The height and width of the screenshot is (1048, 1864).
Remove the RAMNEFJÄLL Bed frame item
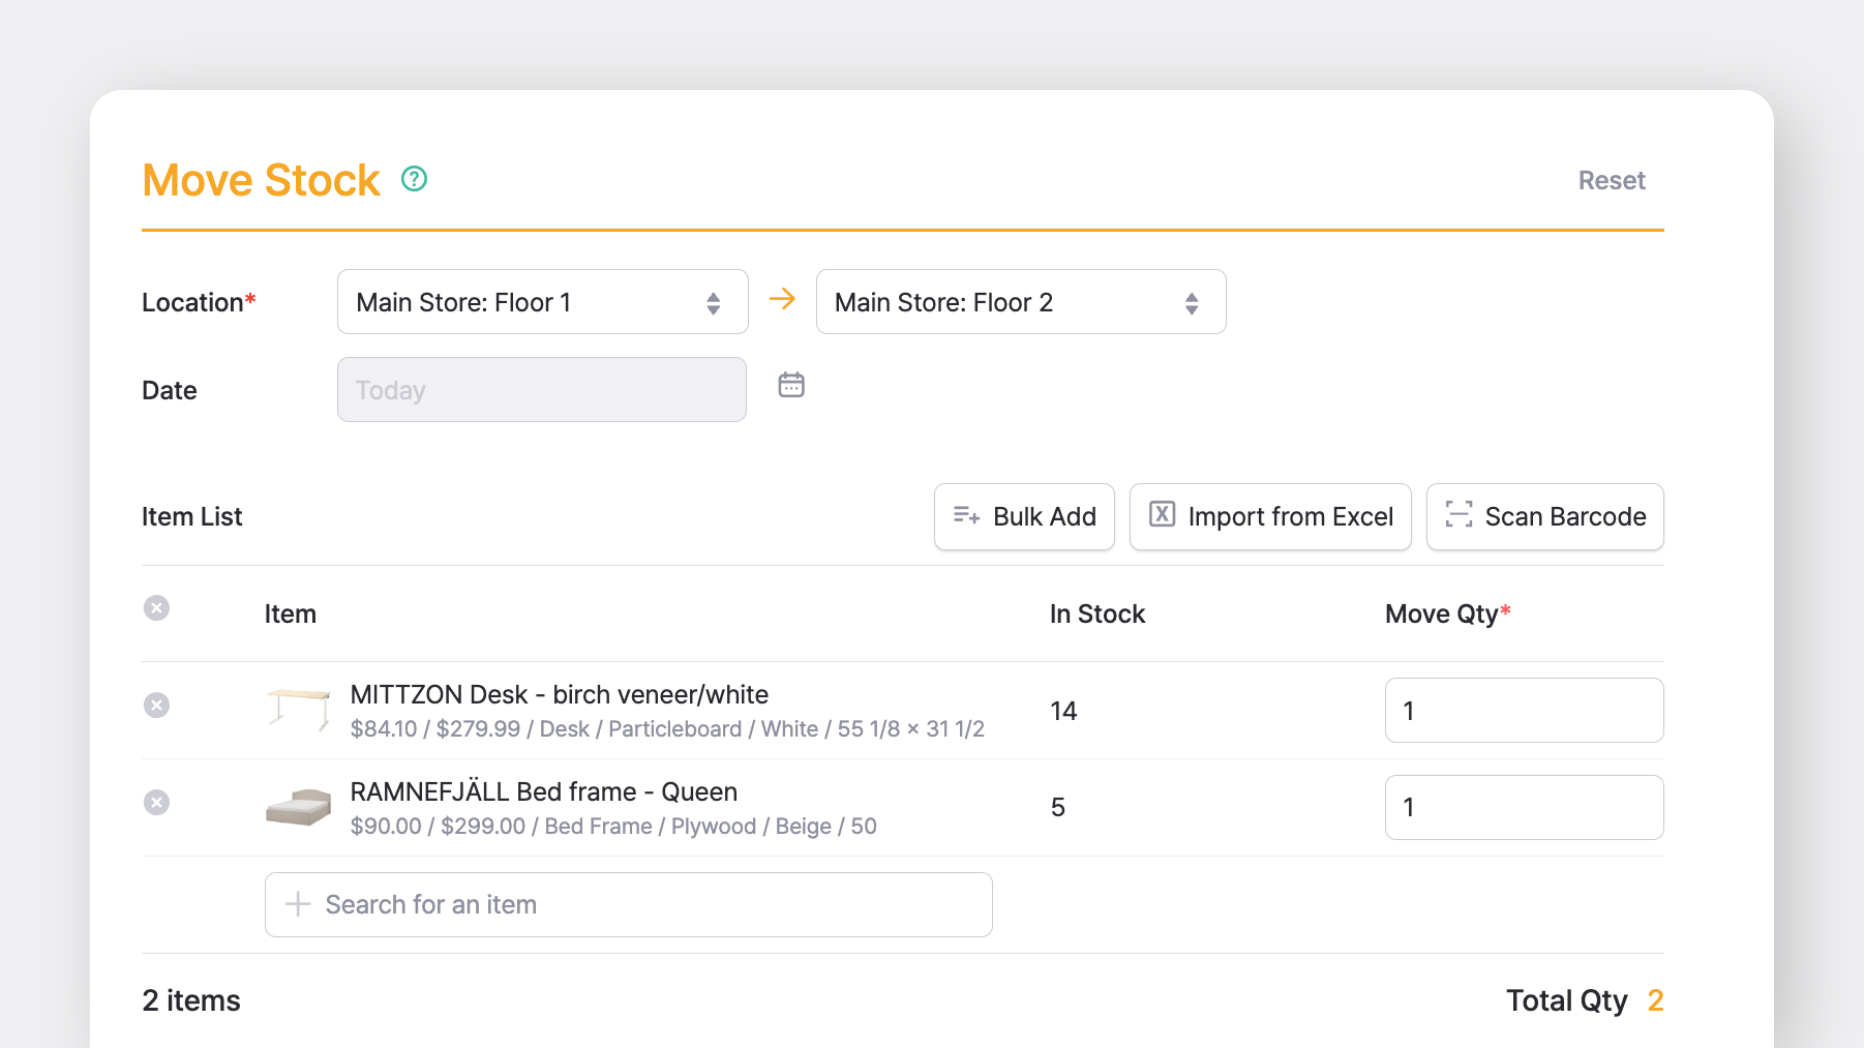pyautogui.click(x=156, y=802)
